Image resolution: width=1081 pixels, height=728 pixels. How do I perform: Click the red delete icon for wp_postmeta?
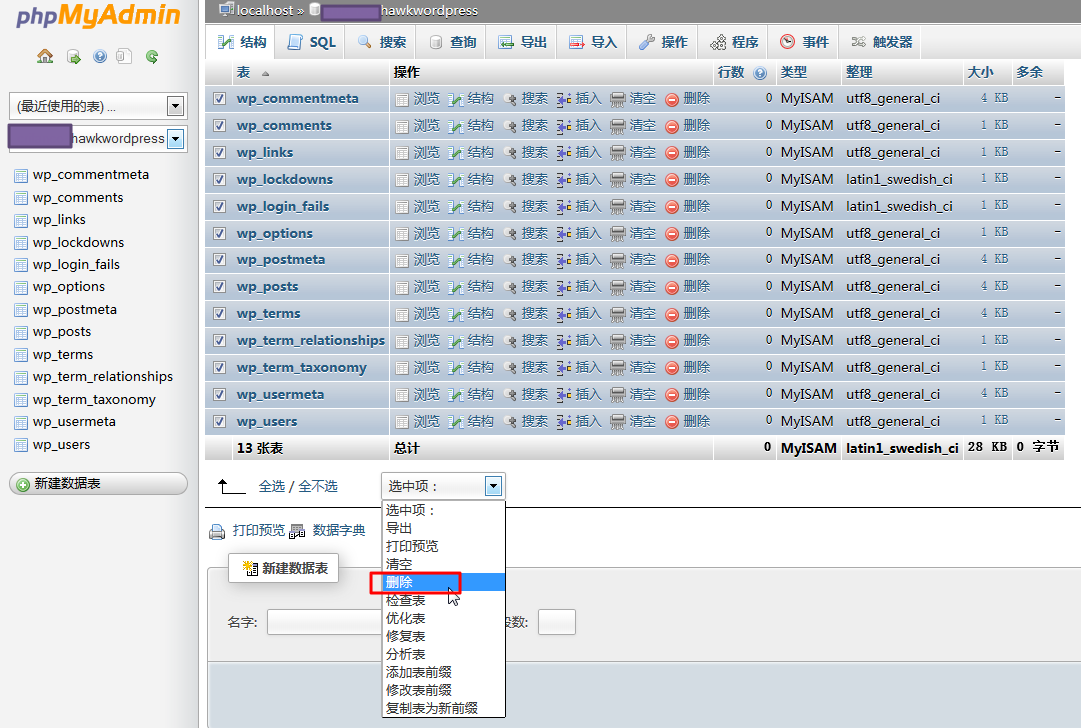point(672,261)
